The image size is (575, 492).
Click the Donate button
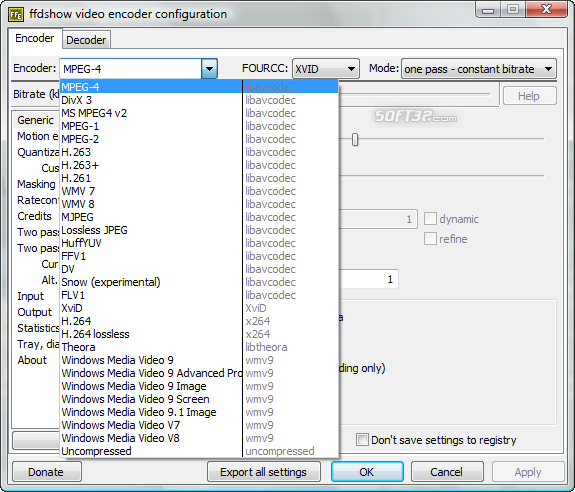point(47,472)
